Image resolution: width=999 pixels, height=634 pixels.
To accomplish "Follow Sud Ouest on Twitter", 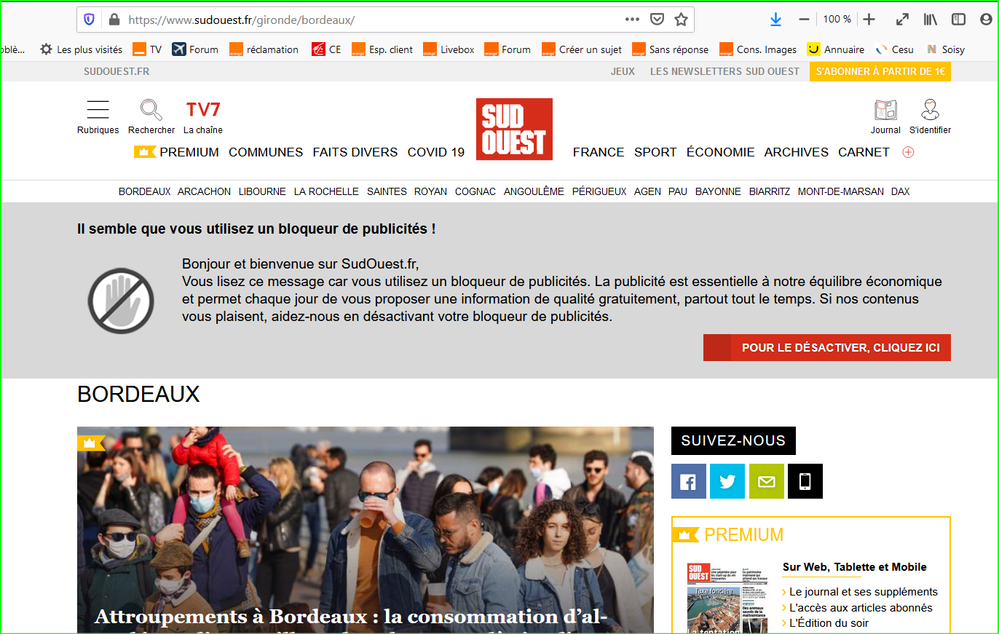I will click(x=728, y=481).
